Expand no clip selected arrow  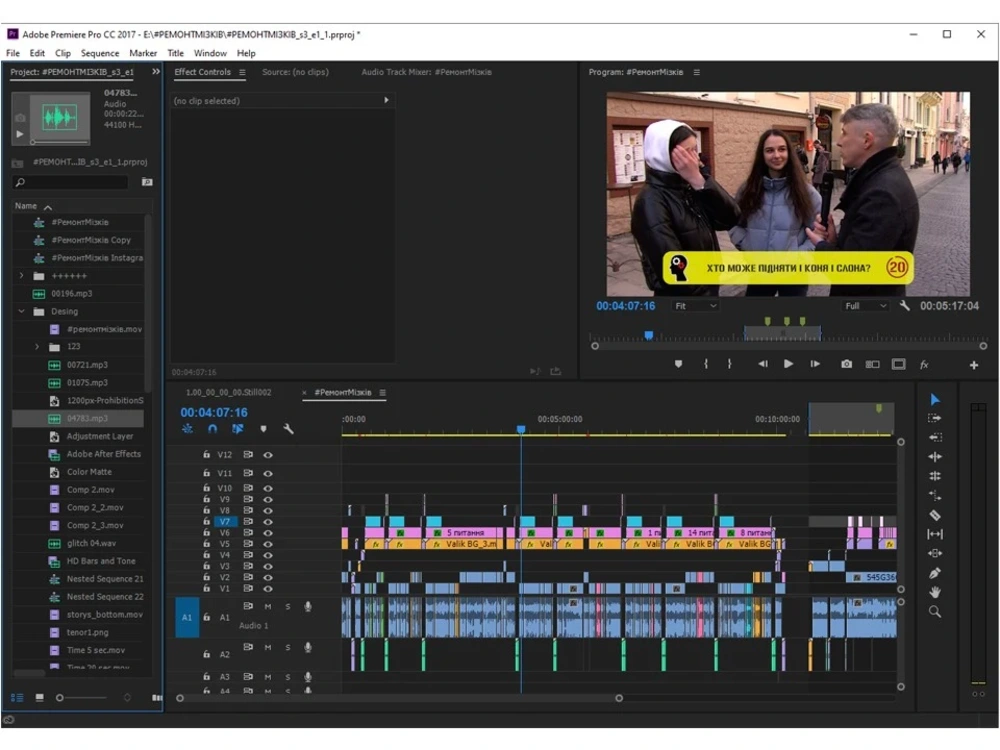386,100
